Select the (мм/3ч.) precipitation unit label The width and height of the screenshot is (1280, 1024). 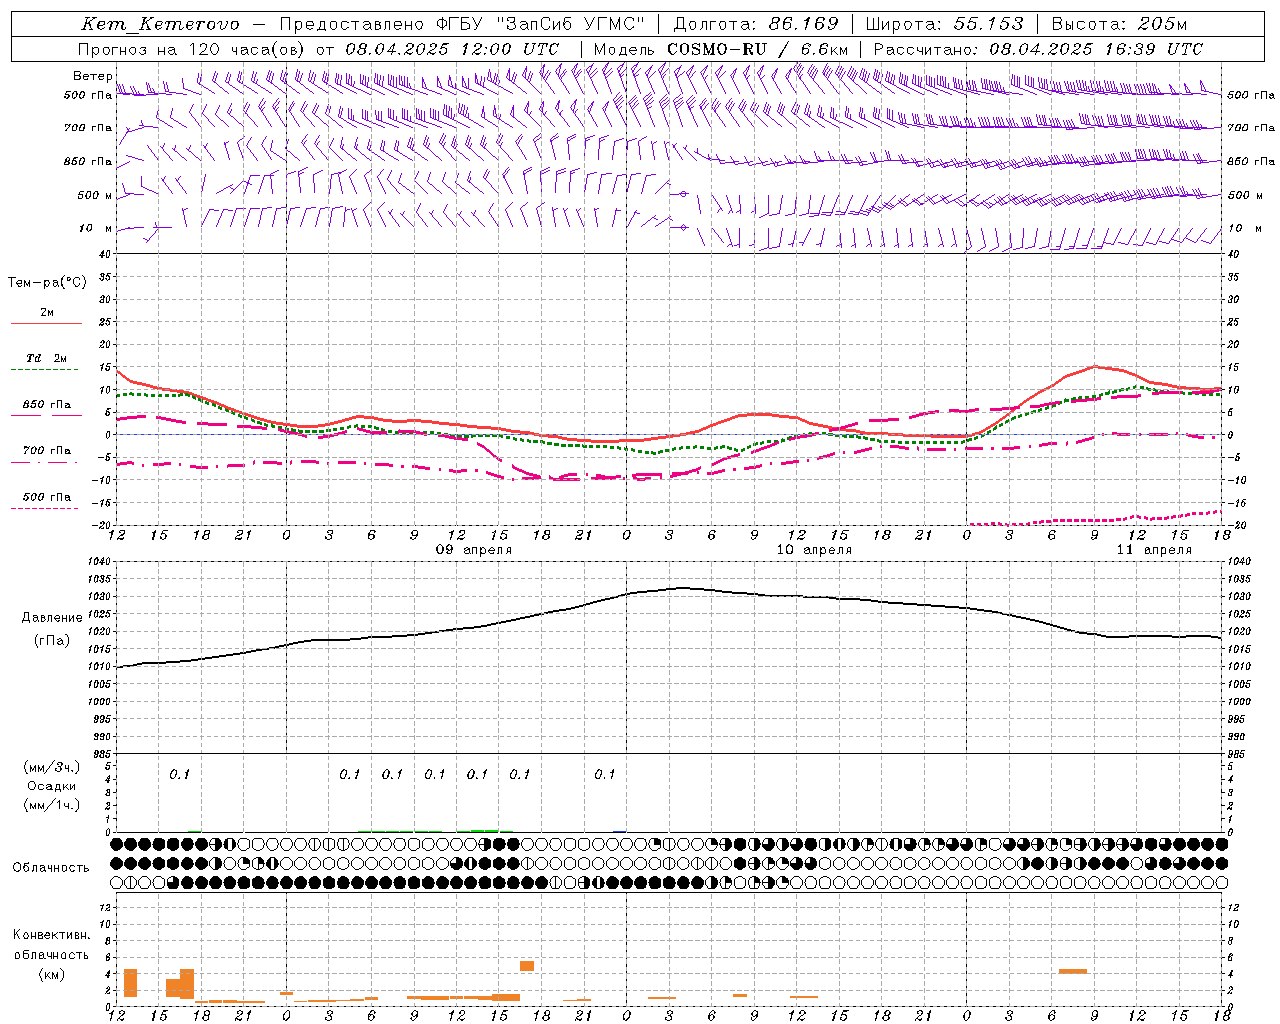(x=52, y=767)
